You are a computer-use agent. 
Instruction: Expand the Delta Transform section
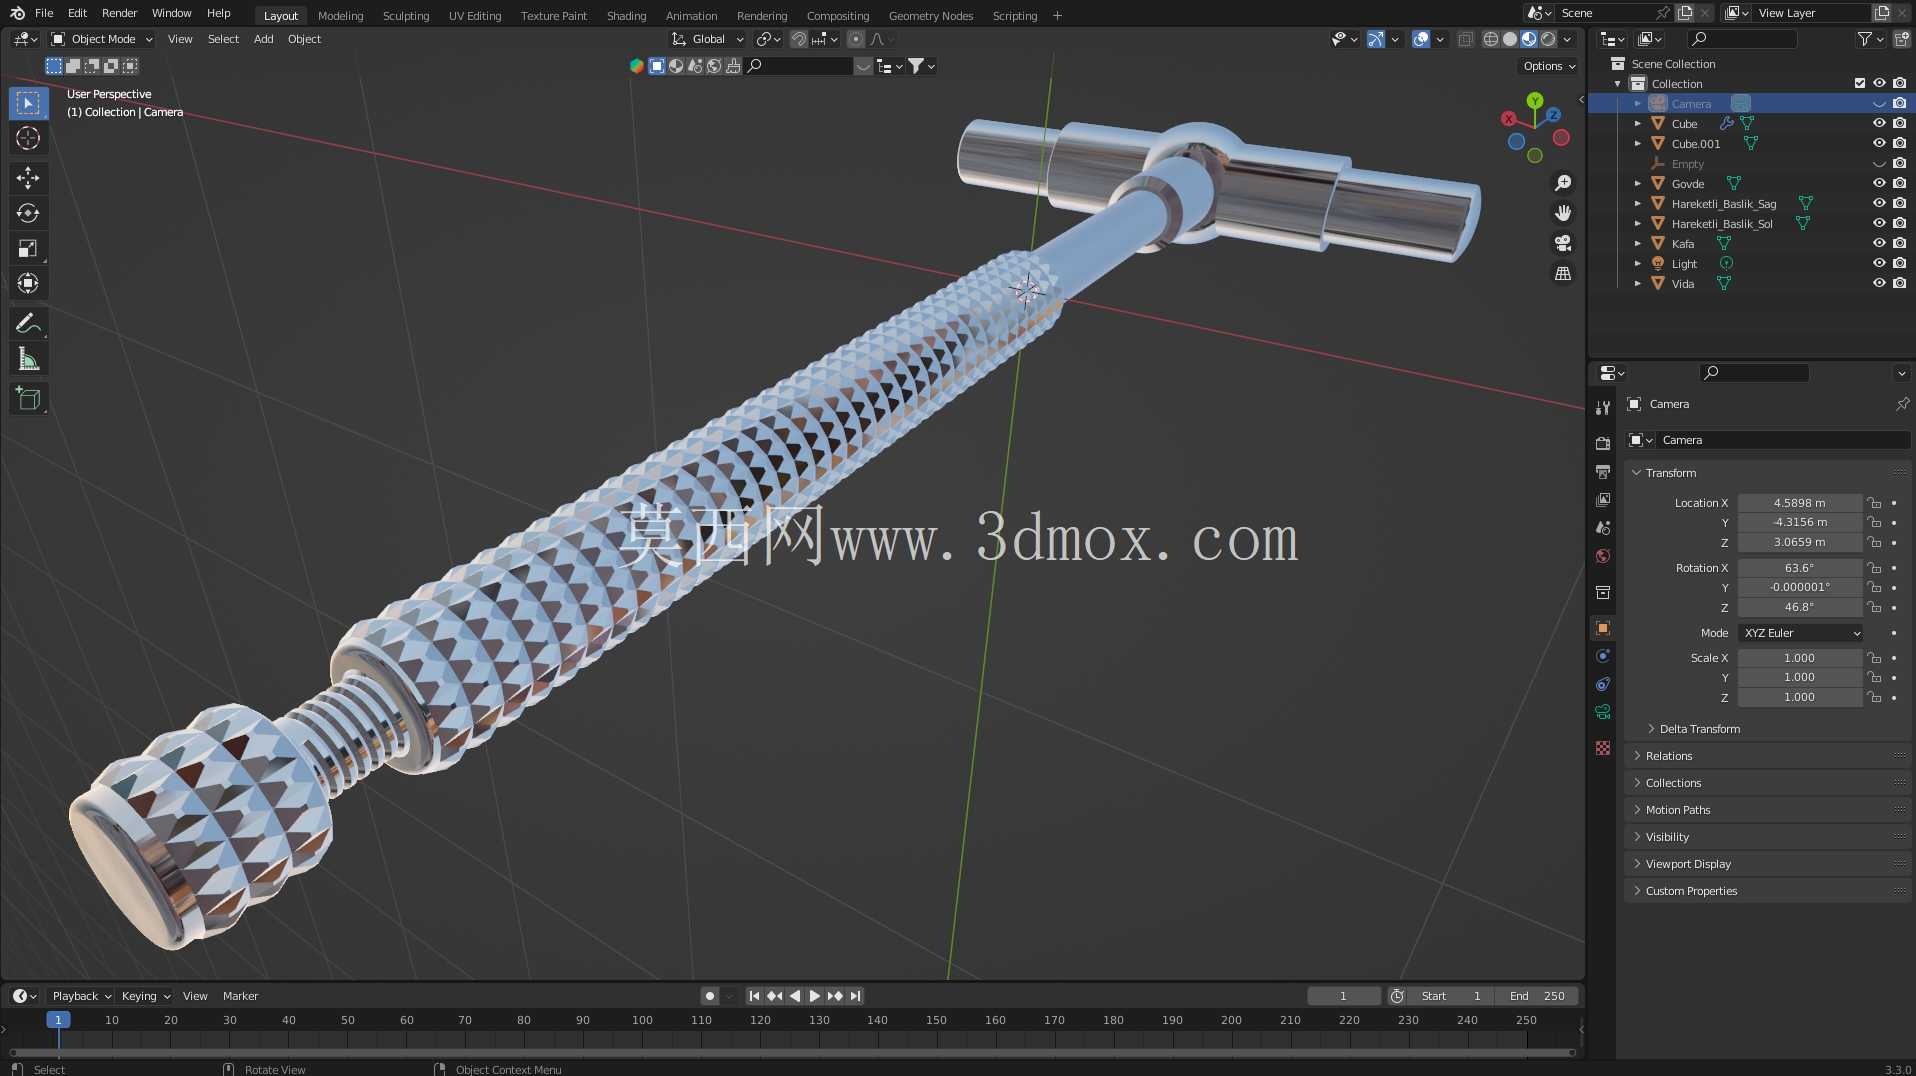click(1699, 729)
